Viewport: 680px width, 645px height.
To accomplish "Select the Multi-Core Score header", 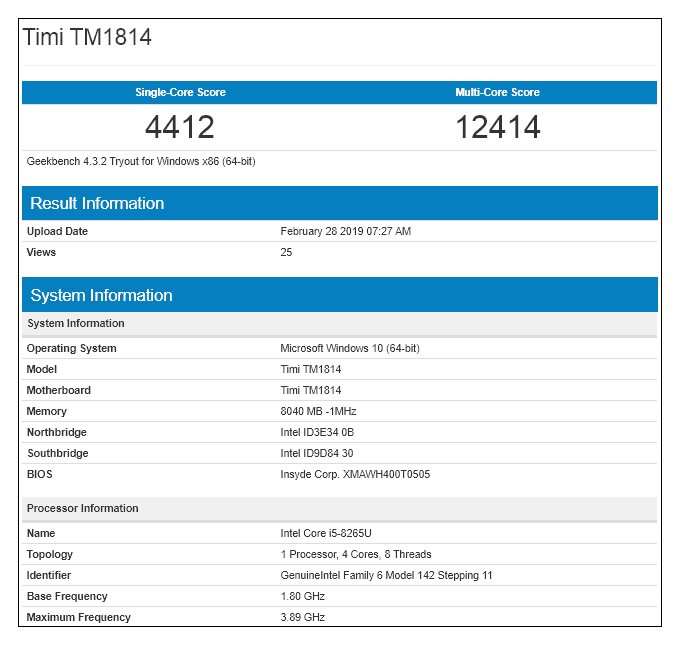I will coord(497,92).
